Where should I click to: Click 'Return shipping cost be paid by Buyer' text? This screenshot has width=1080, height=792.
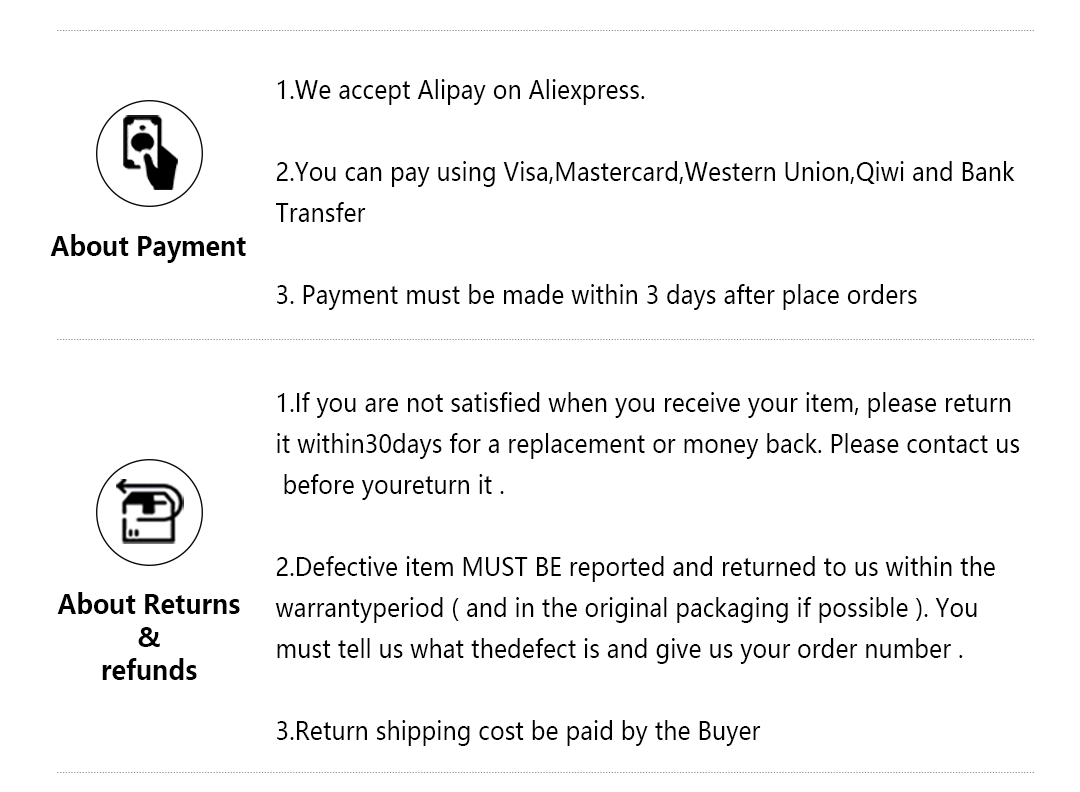pyautogui.click(x=517, y=731)
